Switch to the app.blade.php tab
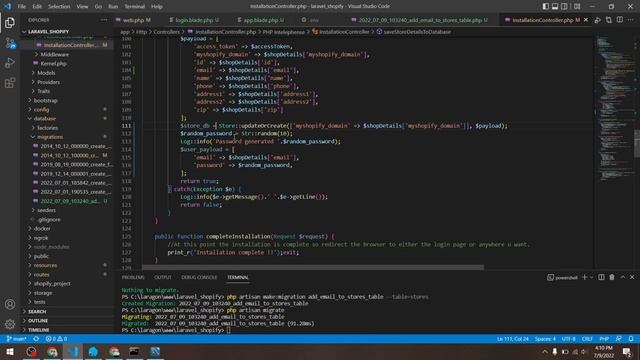640x360 pixels. tap(261, 20)
